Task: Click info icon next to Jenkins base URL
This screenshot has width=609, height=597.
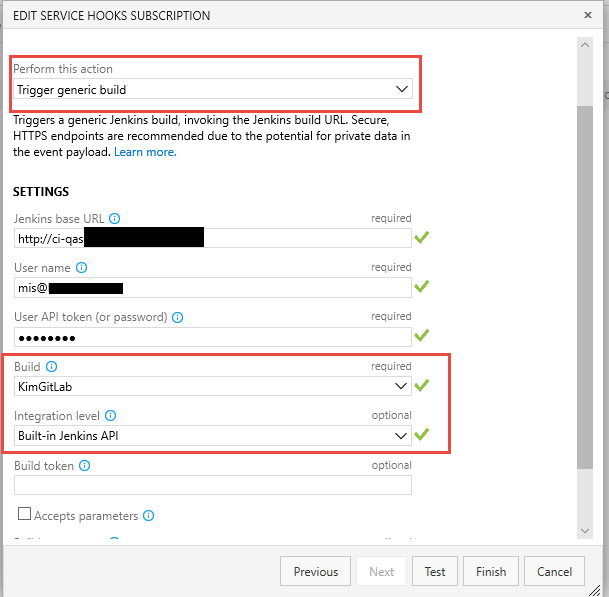Action: [x=115, y=219]
